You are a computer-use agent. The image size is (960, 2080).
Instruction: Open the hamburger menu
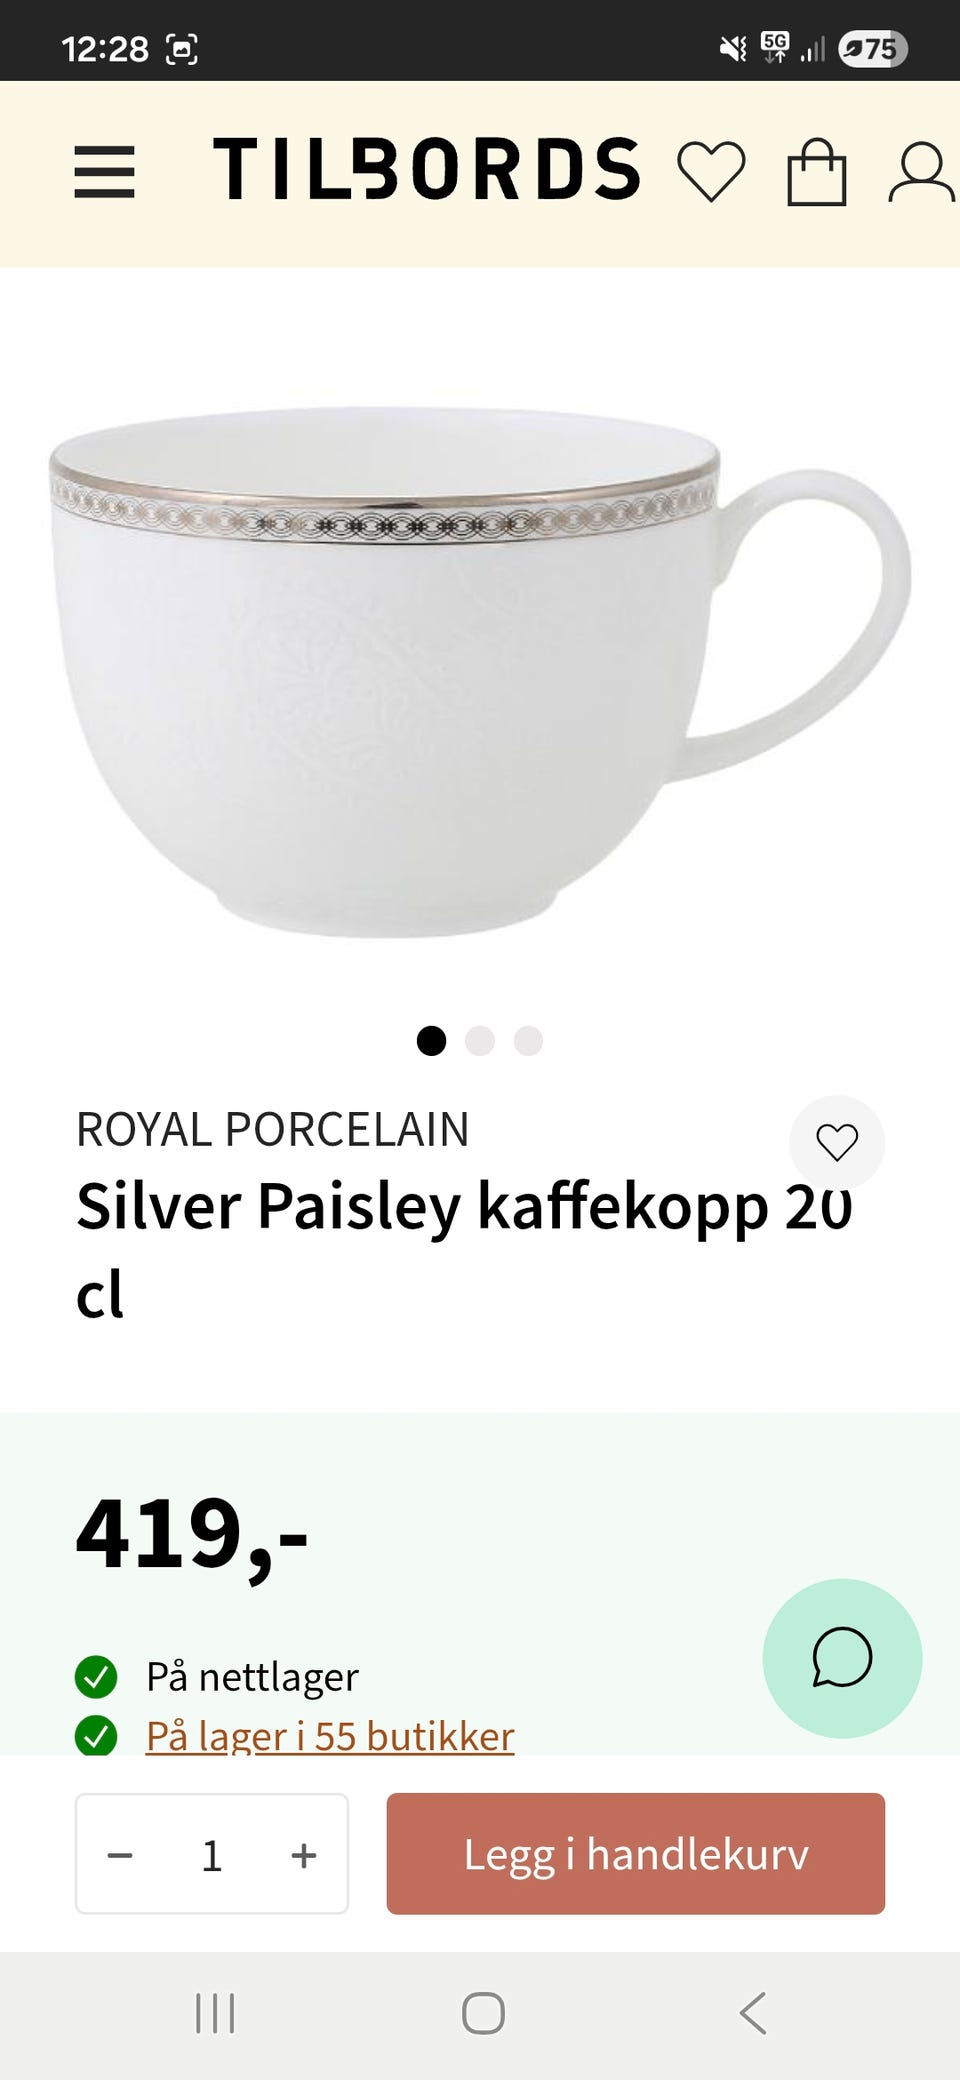104,172
